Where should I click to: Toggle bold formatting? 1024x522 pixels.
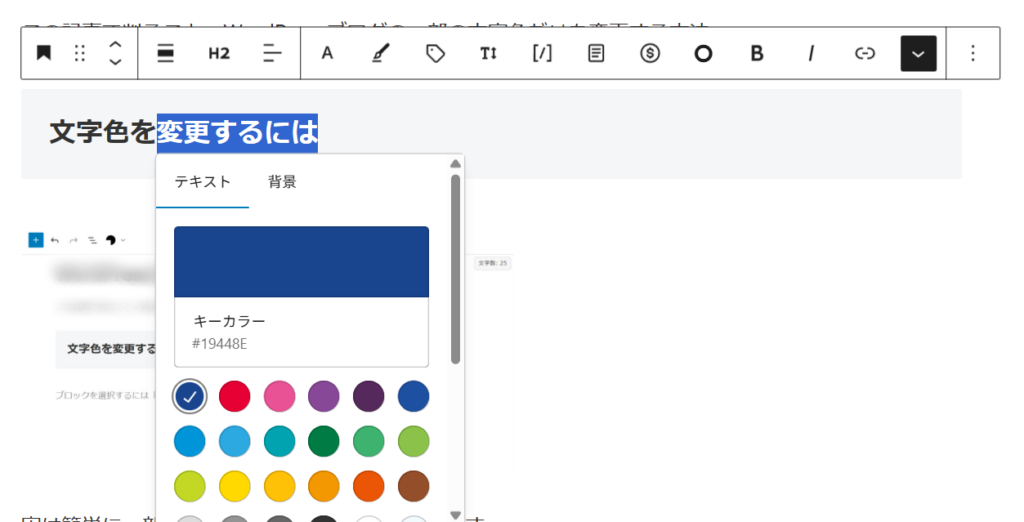[757, 54]
